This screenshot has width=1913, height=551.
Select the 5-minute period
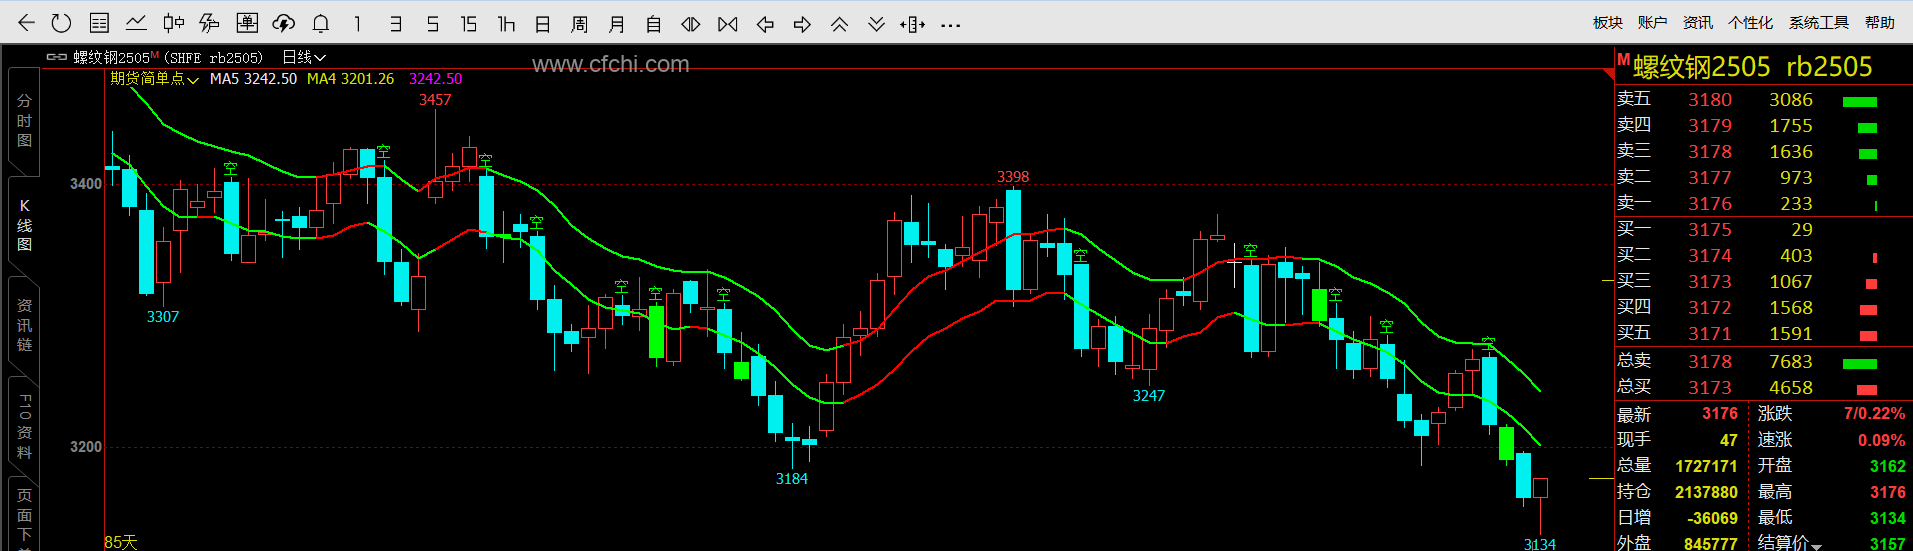coord(432,23)
